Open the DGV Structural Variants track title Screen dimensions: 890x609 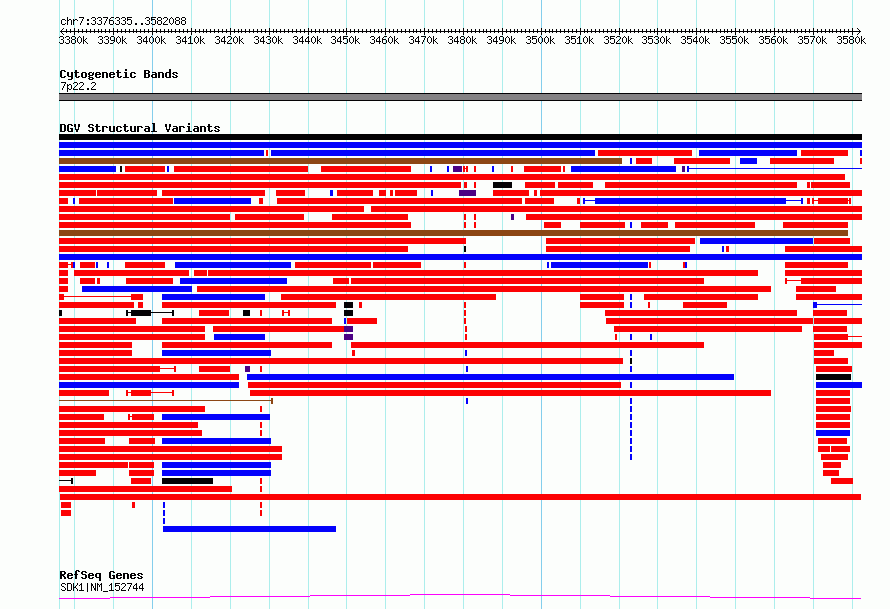click(140, 128)
